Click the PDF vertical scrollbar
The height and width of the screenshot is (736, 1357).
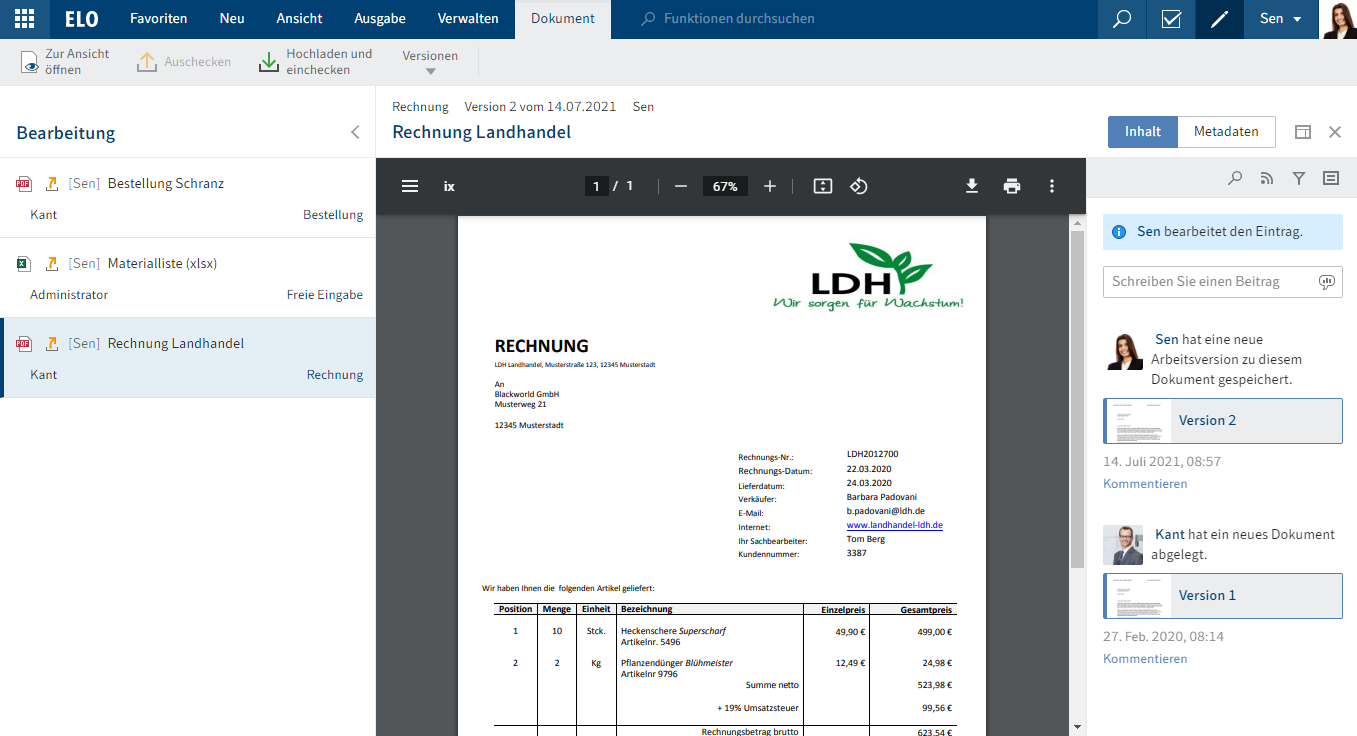(1077, 400)
